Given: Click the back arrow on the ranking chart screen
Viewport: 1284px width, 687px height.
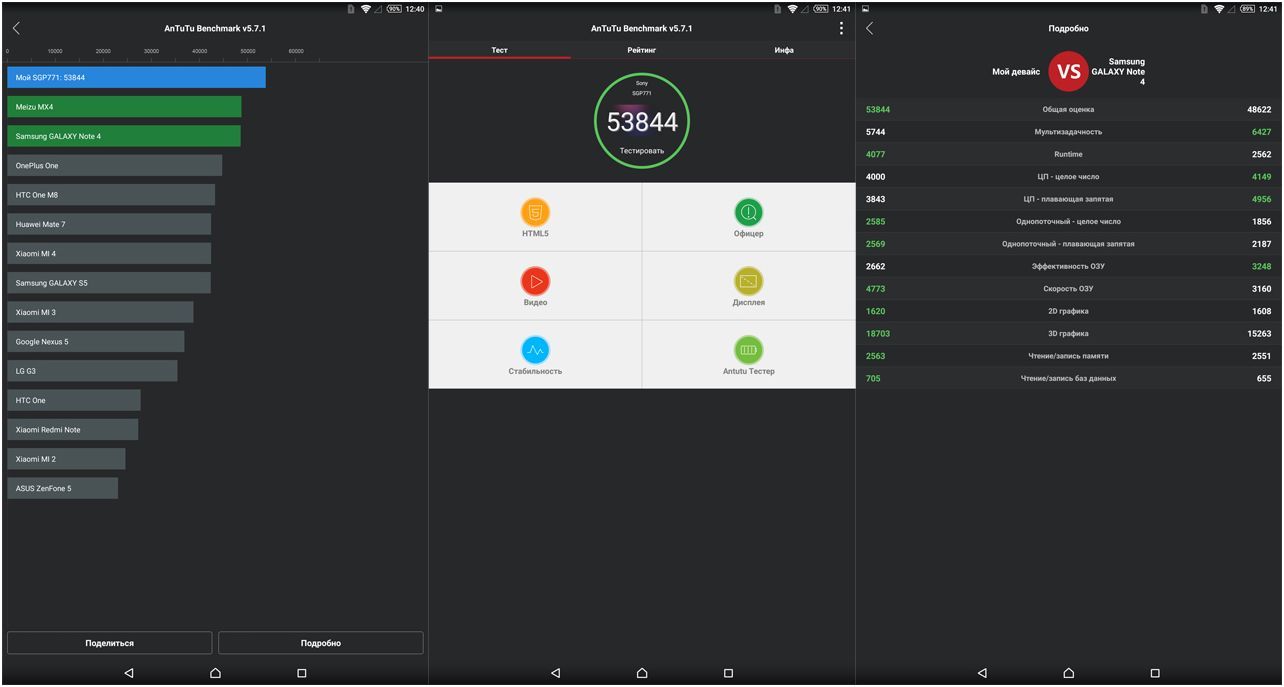Looking at the screenshot, I should click(x=16, y=29).
